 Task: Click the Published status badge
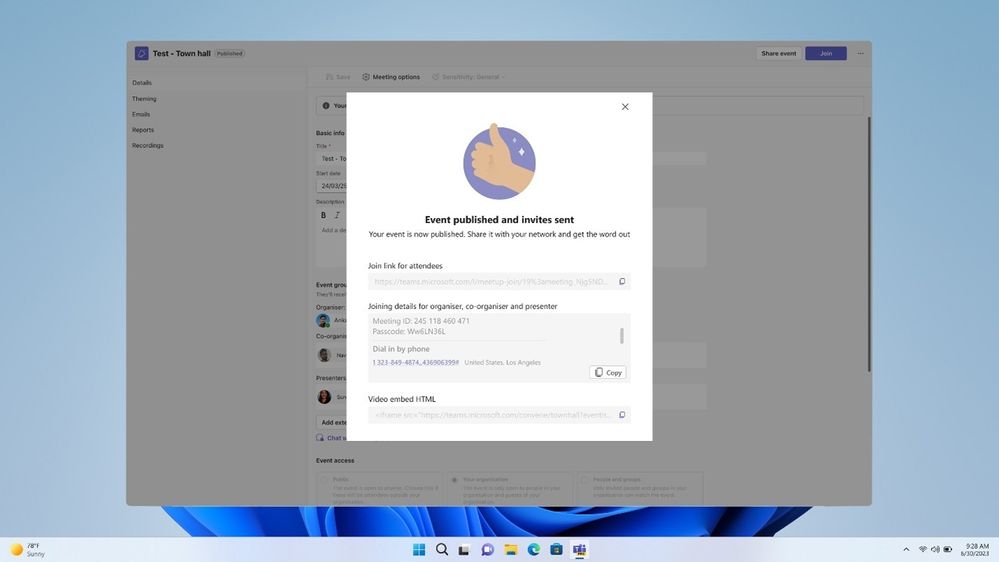[229, 54]
